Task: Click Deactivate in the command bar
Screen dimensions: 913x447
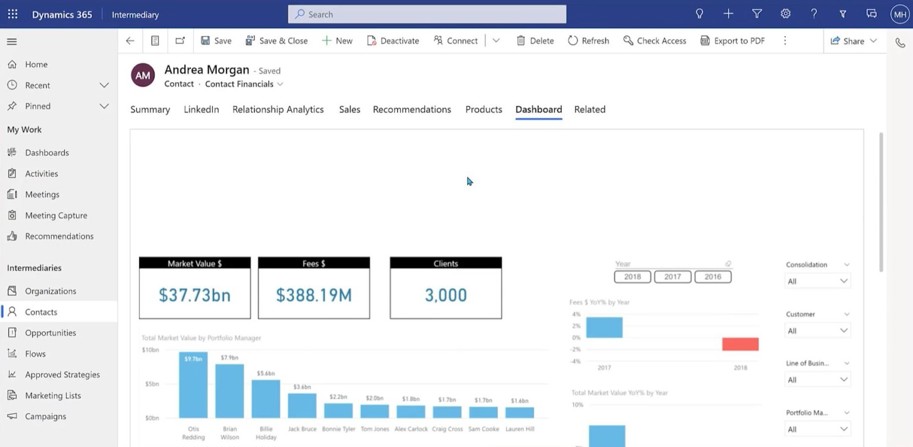Action: [393, 41]
